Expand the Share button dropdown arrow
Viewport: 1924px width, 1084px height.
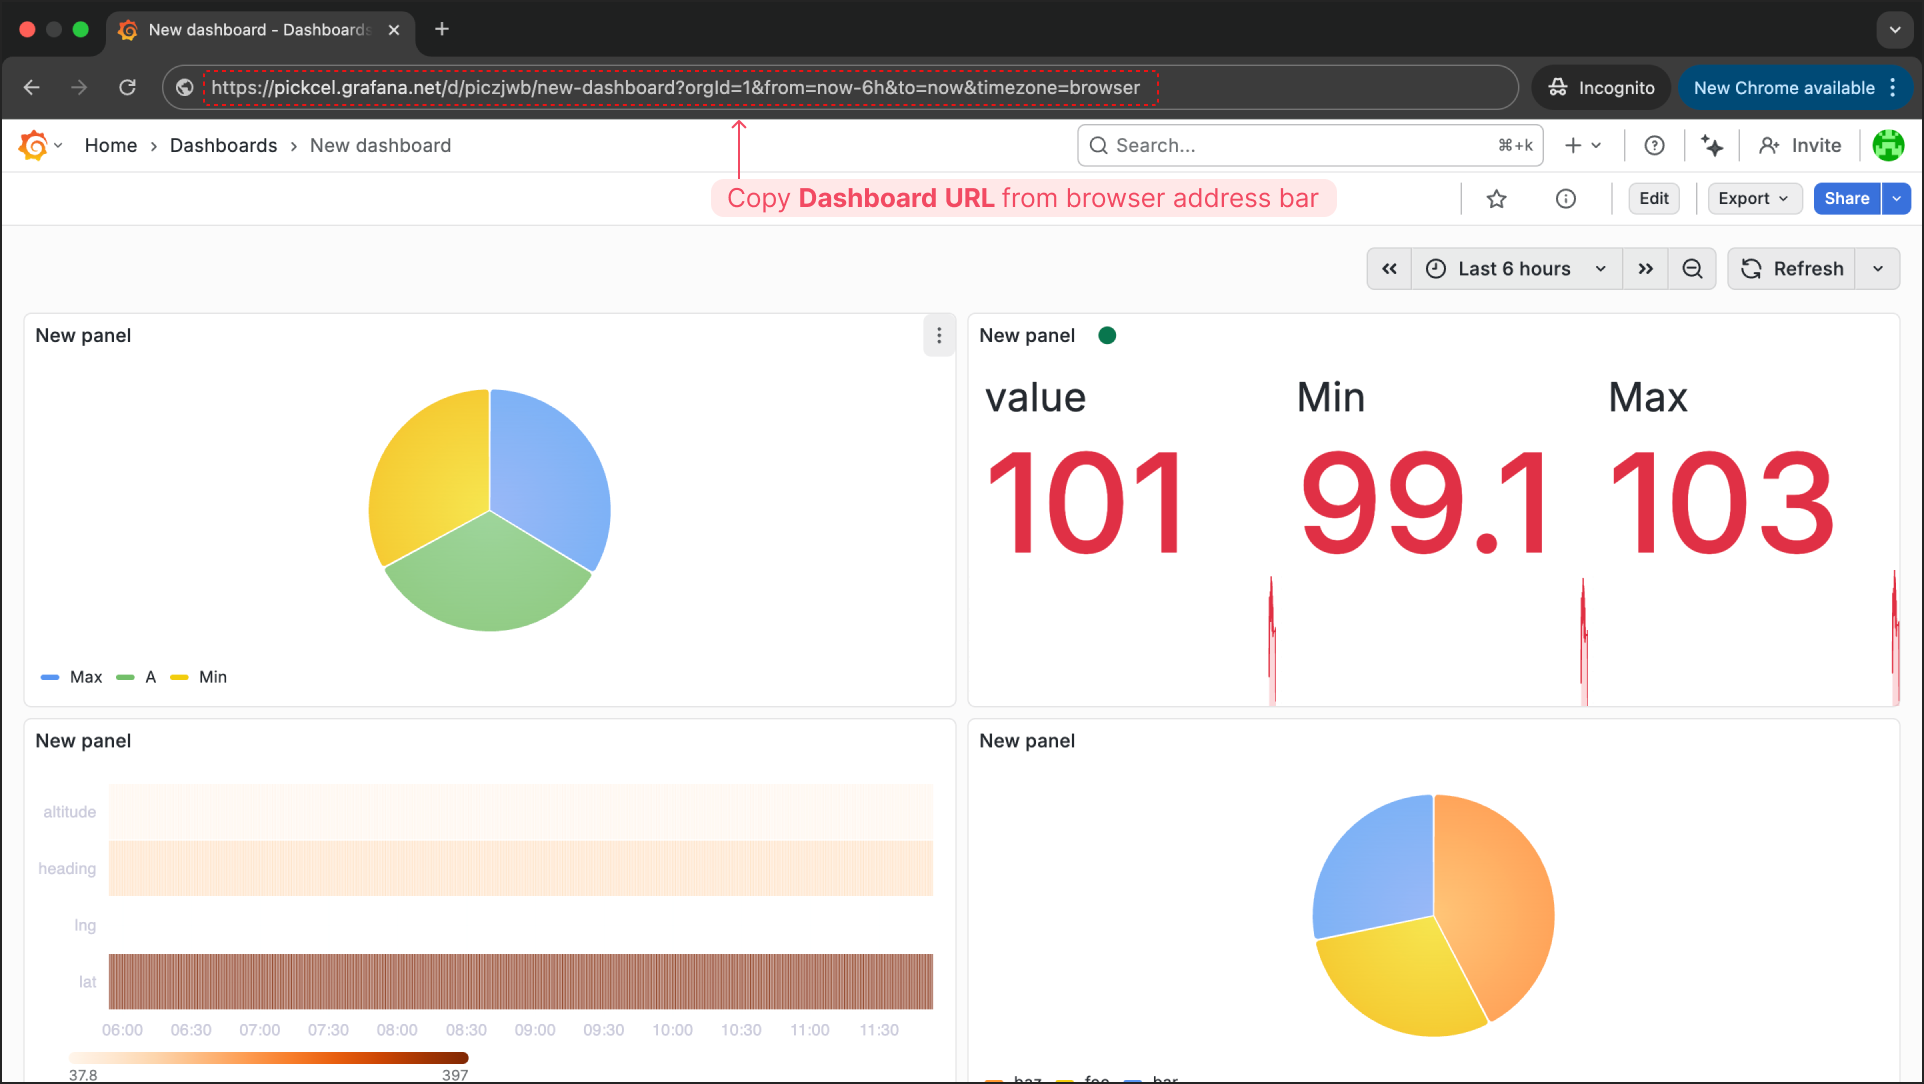(1896, 199)
